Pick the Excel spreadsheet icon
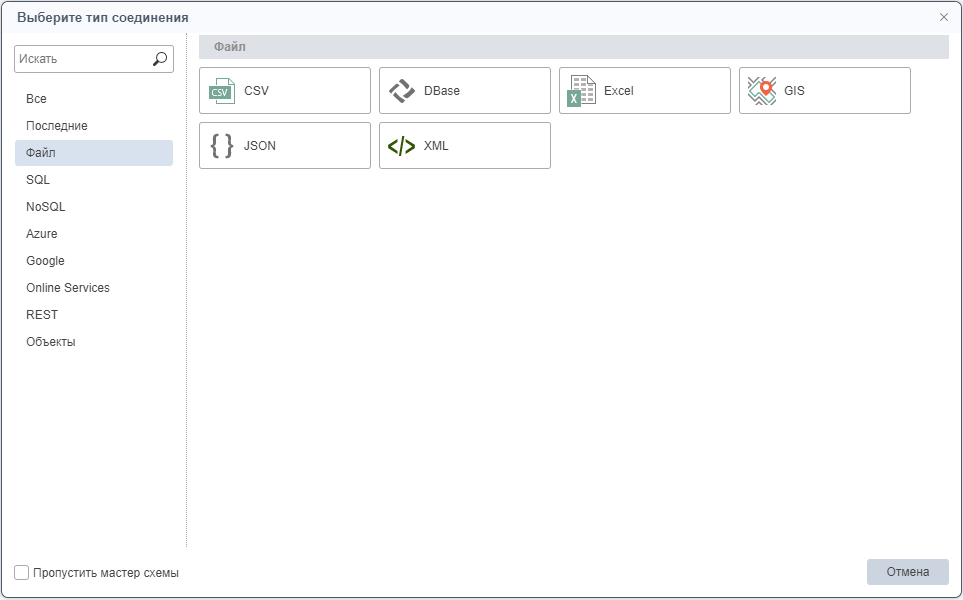Screen dimensions: 963x600 pos(581,91)
